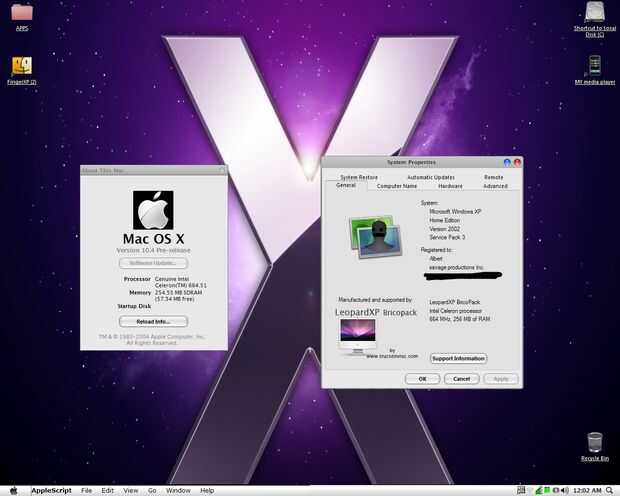Viewport: 620px width, 496px height.
Task: Open the File menu
Action: click(x=86, y=490)
